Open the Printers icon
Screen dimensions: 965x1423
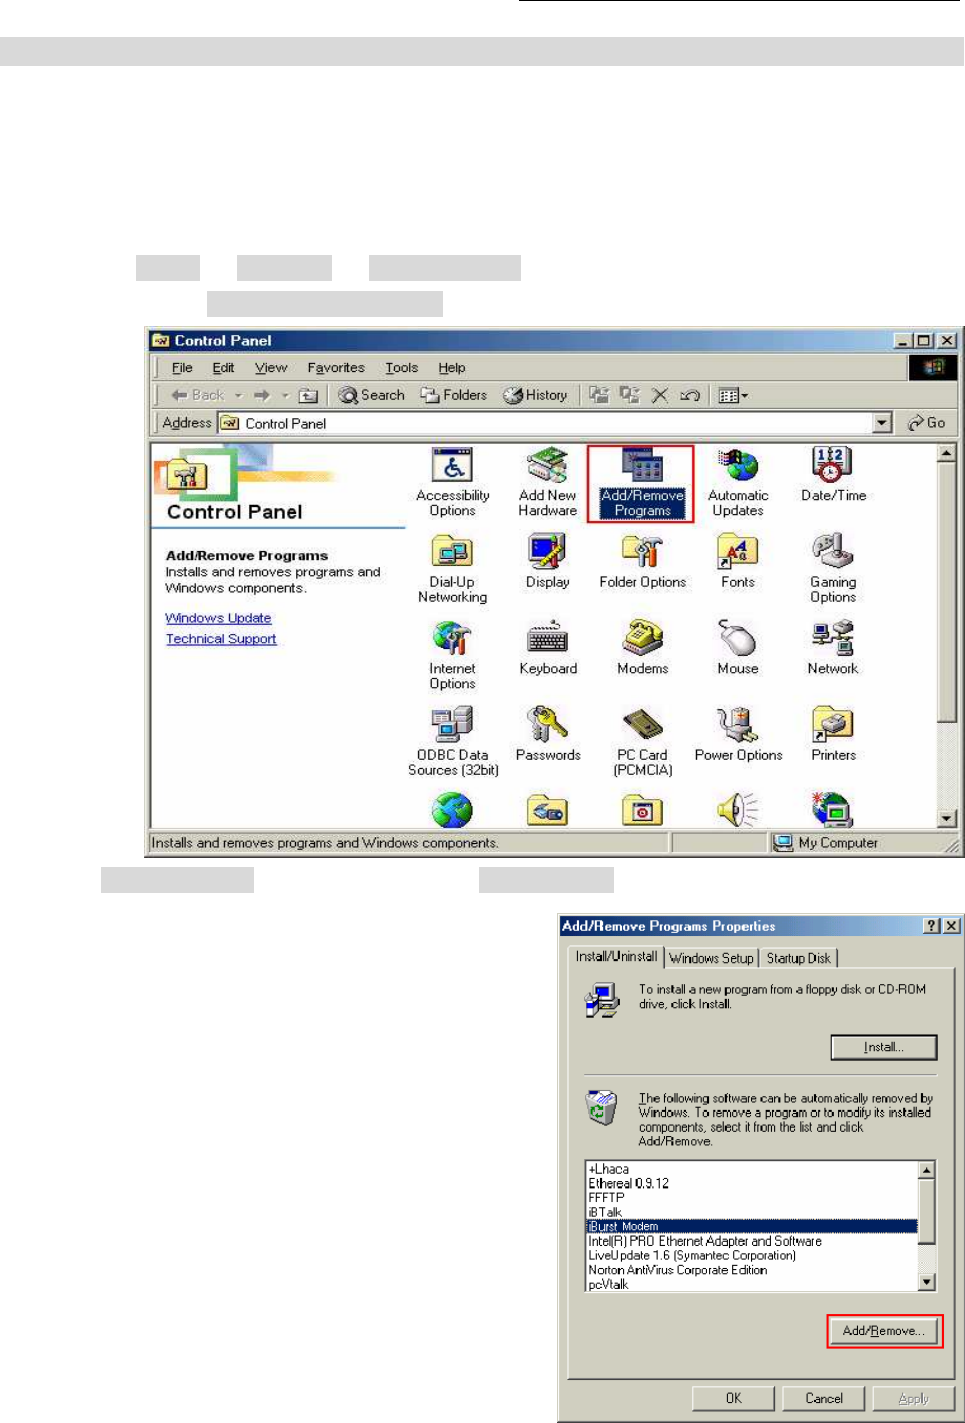(833, 735)
